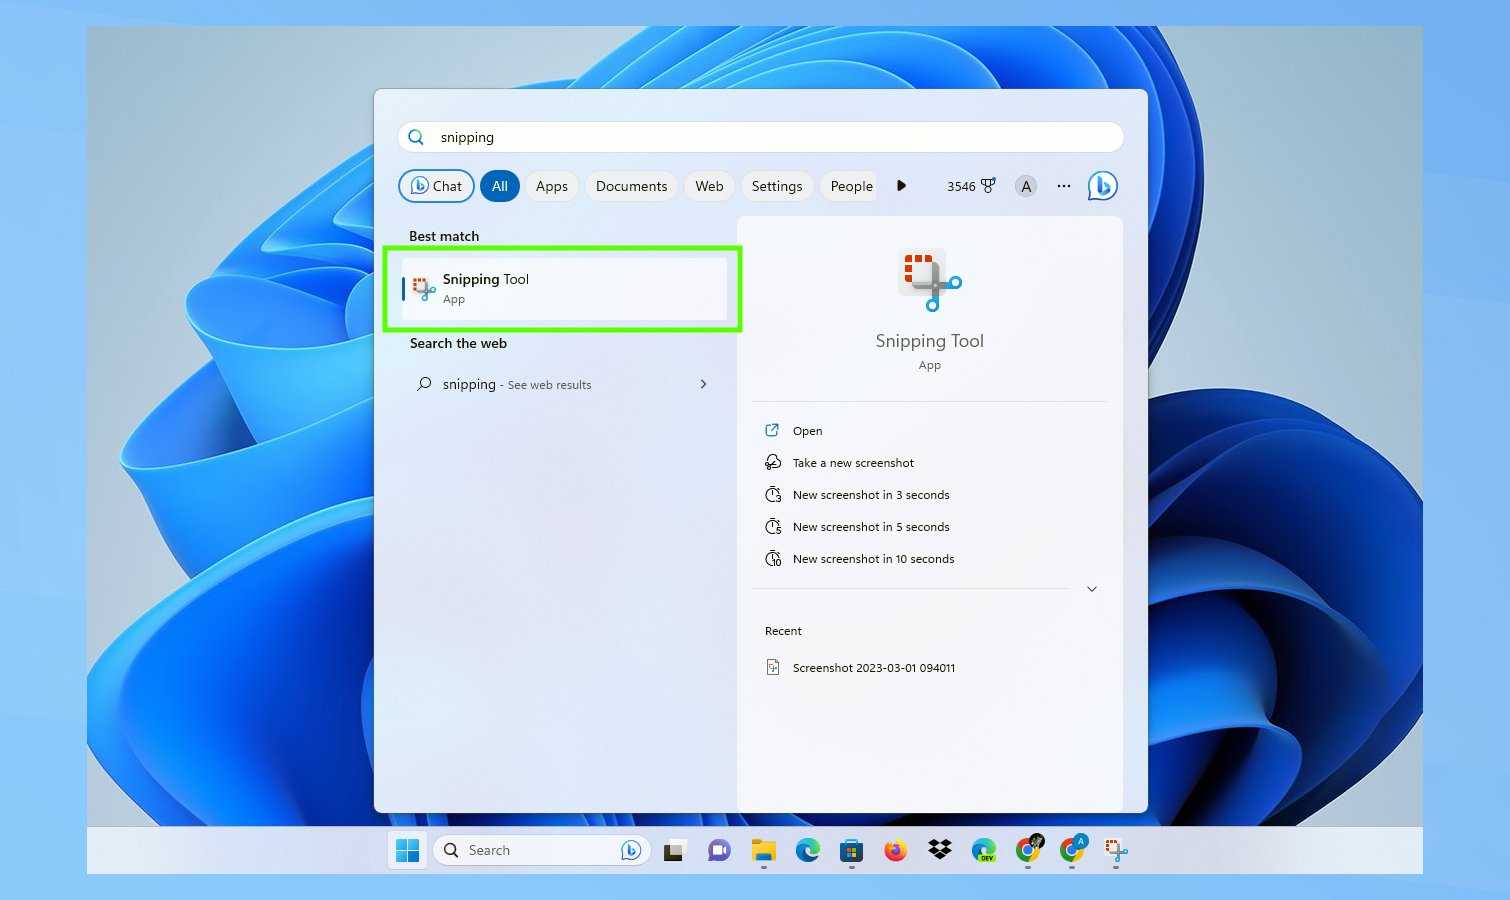The height and width of the screenshot is (900, 1510).
Task: Open Snipping Tool from Best match
Action: coord(563,288)
